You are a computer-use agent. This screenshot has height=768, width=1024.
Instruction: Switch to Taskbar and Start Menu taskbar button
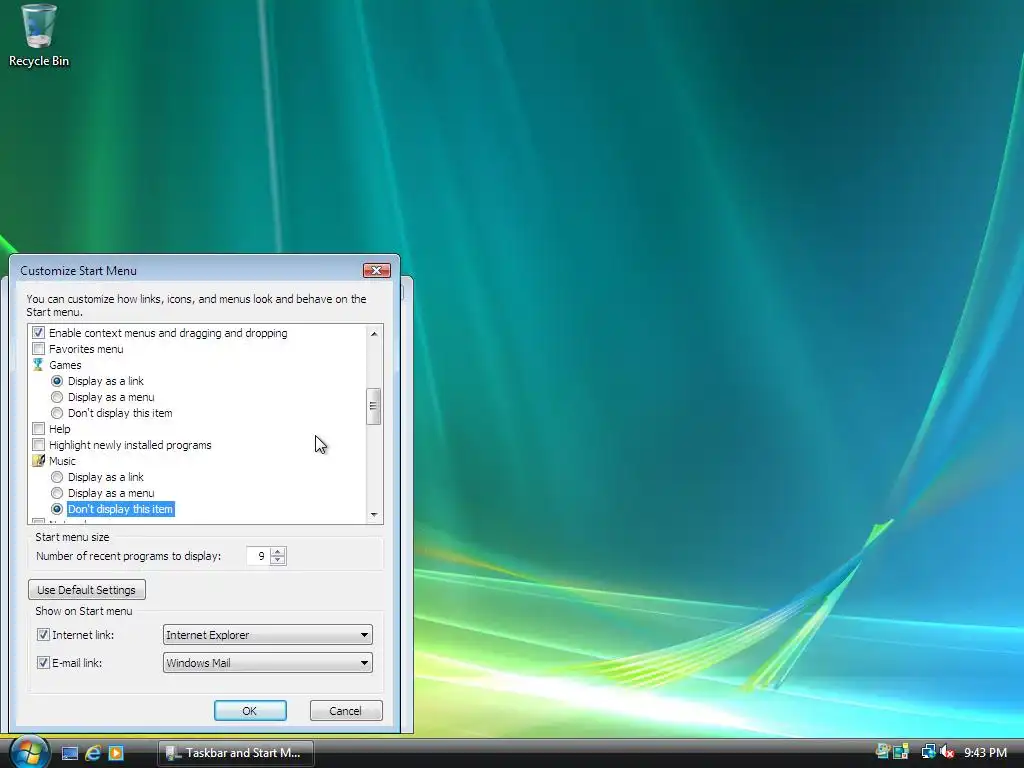[236, 753]
